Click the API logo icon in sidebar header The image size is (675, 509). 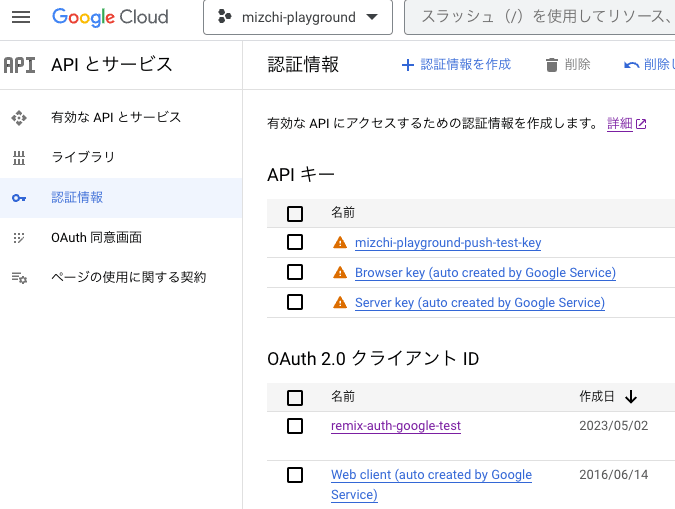19,65
